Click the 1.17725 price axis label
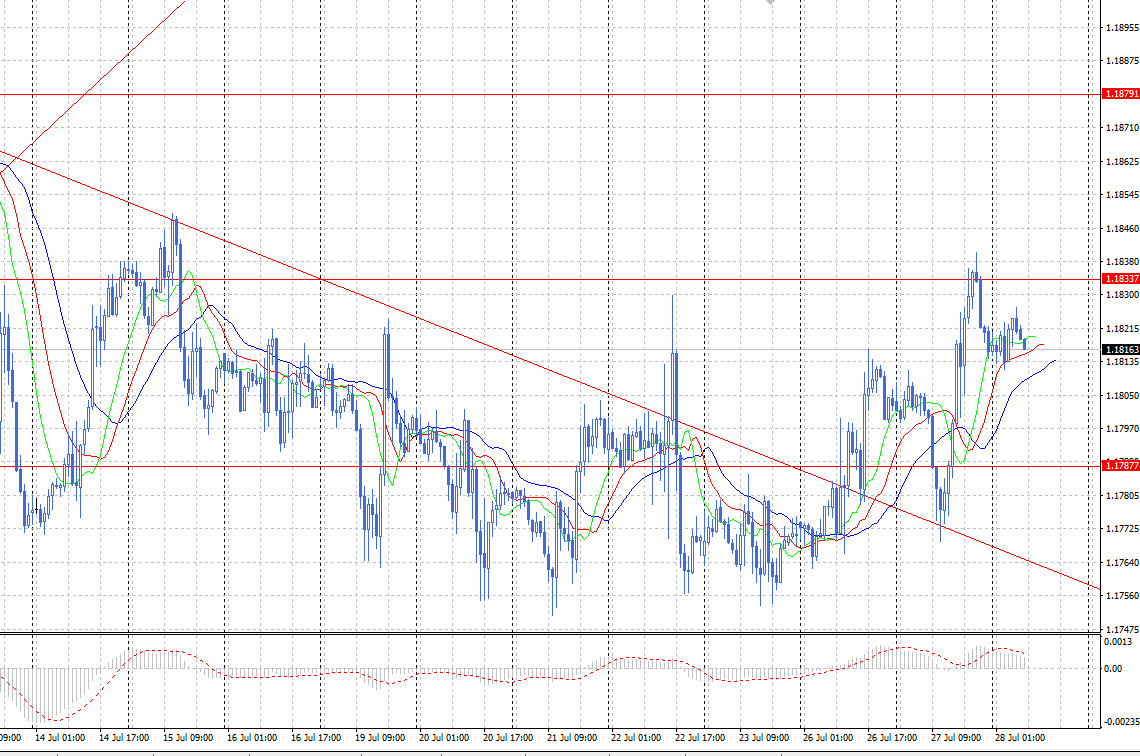The height and width of the screenshot is (756, 1140). click(1122, 529)
